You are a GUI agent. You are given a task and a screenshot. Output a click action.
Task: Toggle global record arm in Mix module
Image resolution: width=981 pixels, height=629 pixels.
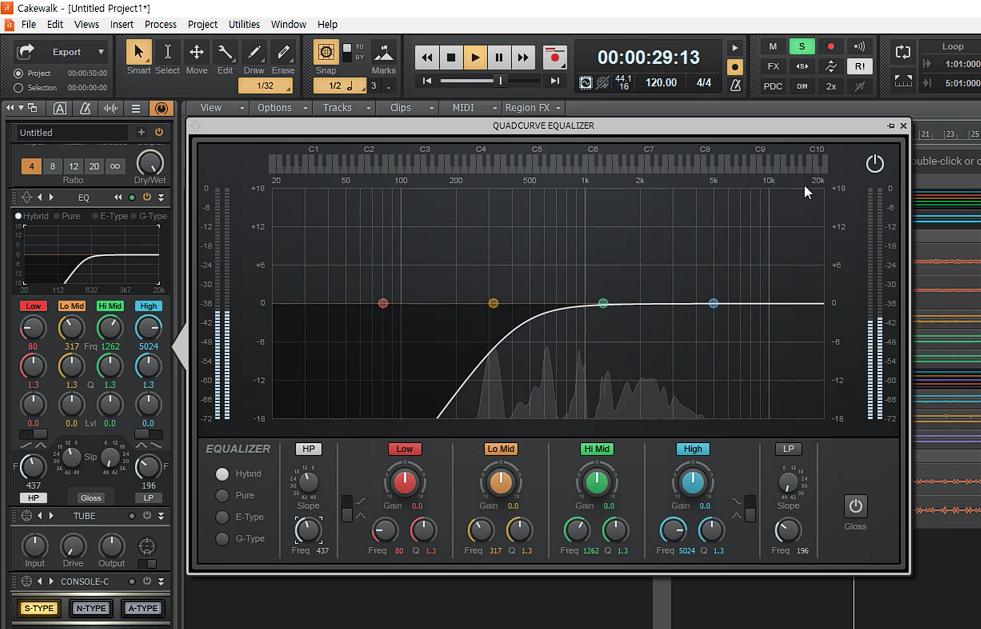[830, 47]
